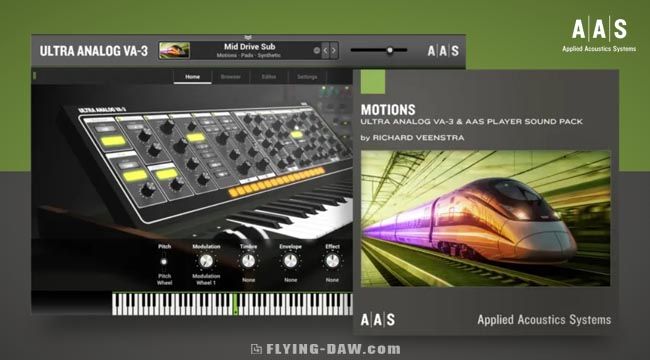The image size is (650, 360).
Task: Click the highlighted green key on keyboard
Action: point(235,304)
